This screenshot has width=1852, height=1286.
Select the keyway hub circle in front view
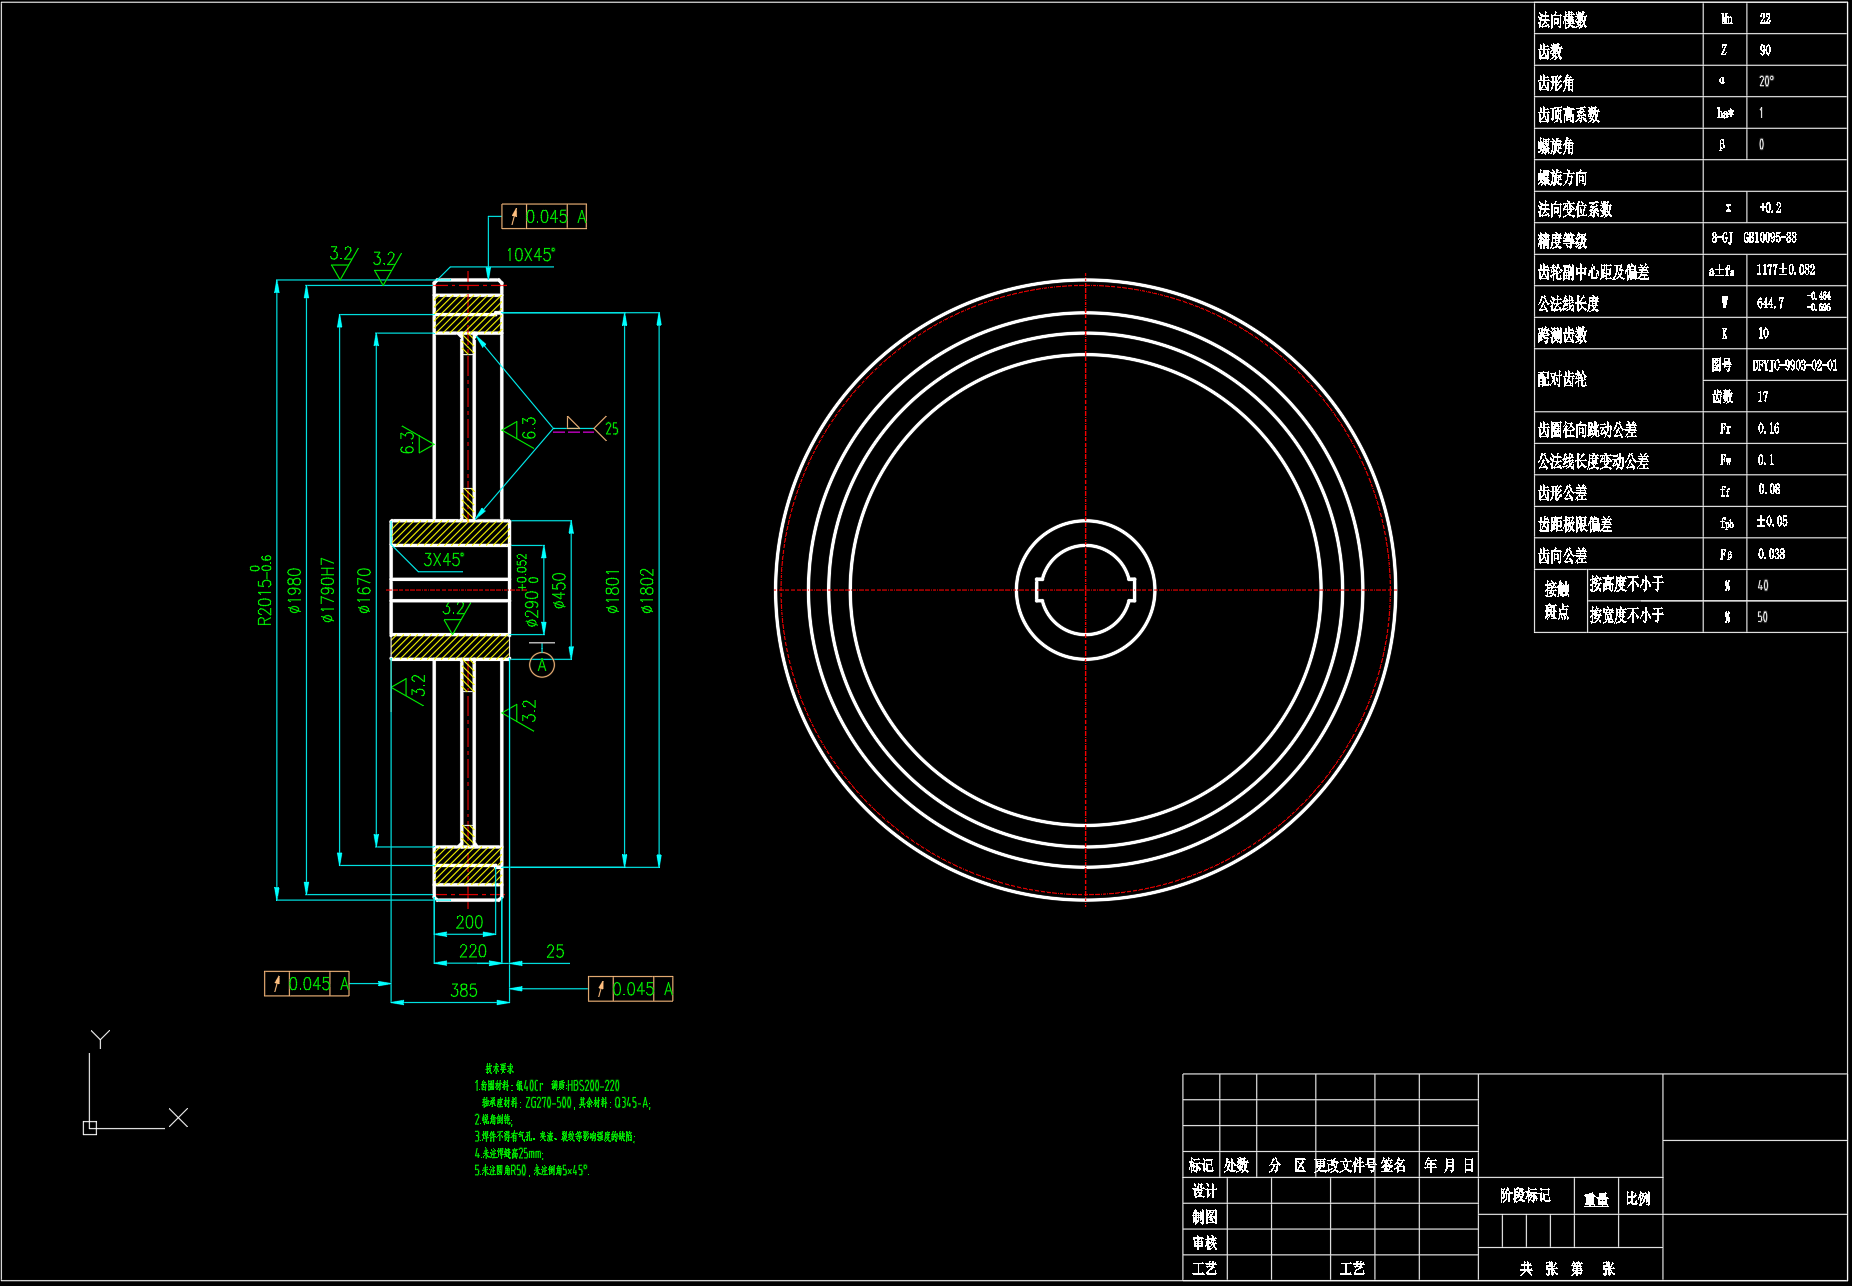coord(1085,590)
